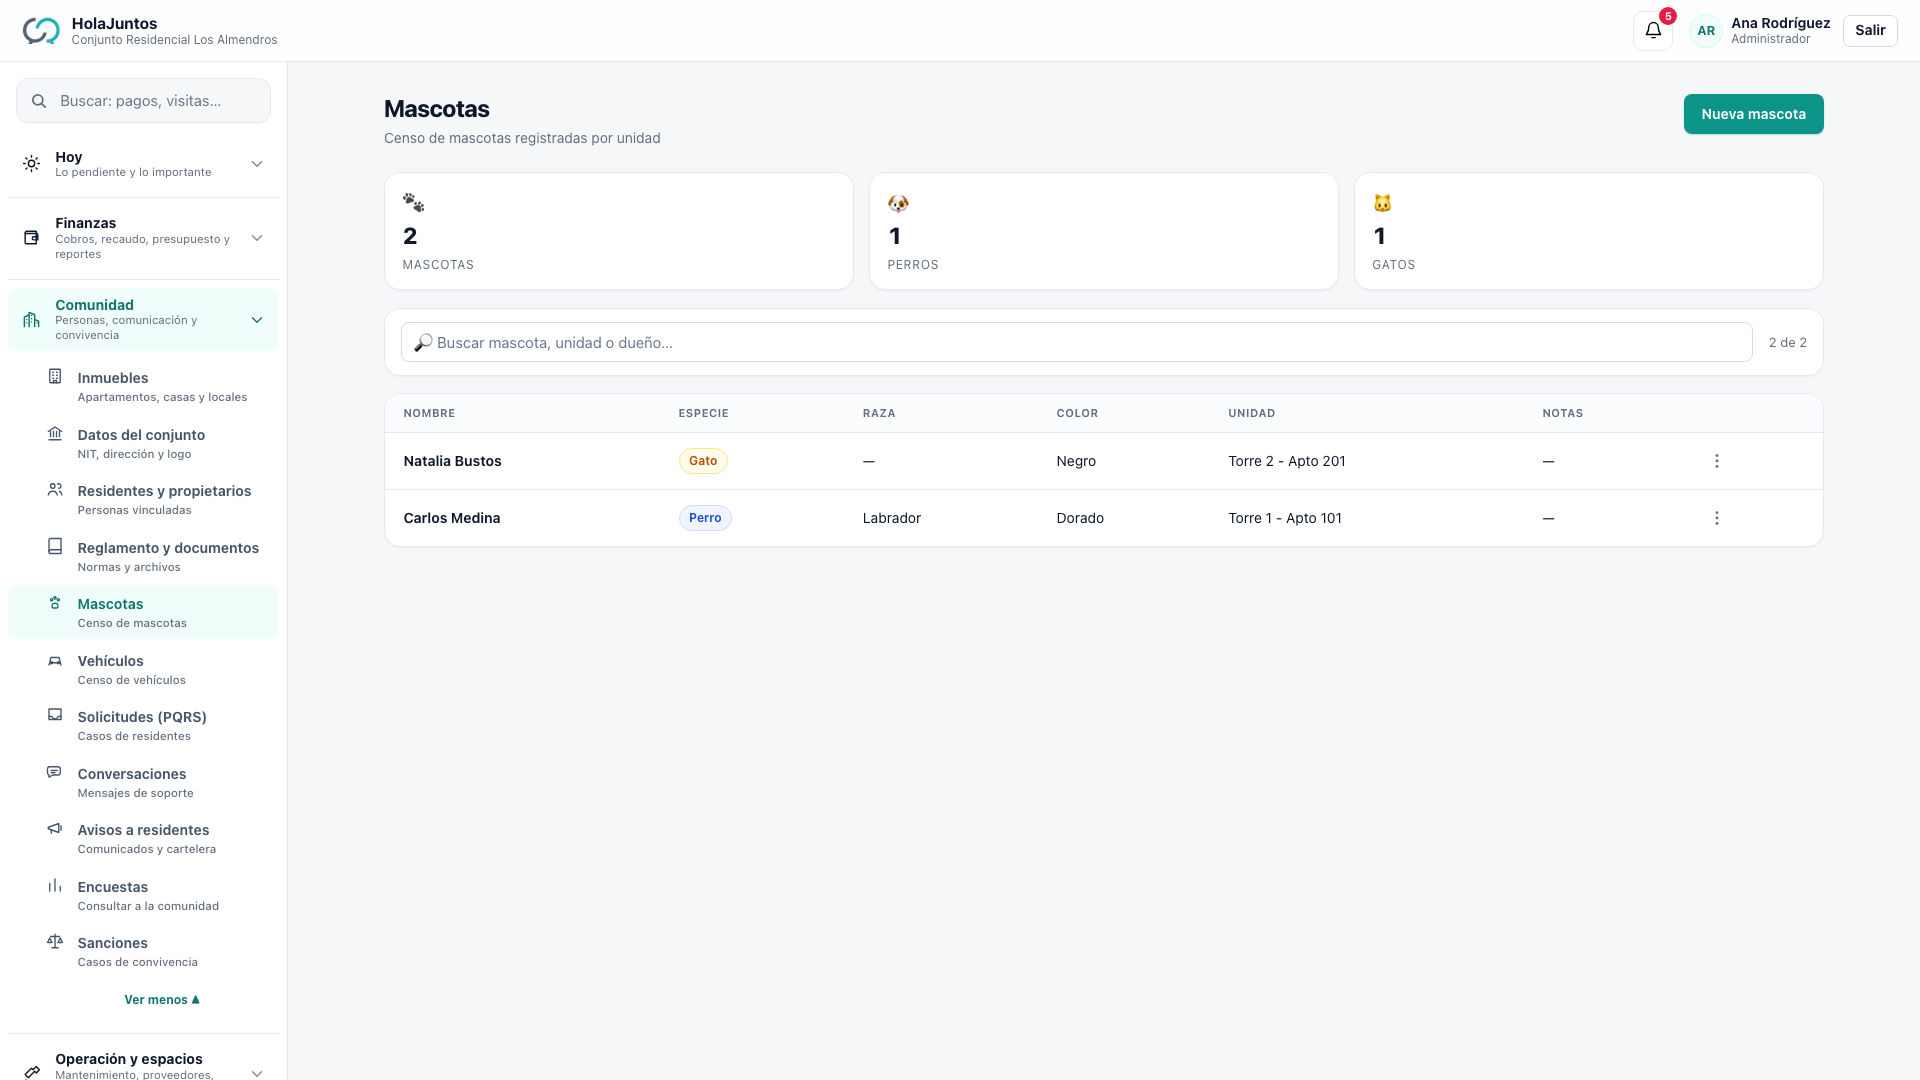Expand the Finanzas section chevron
The image size is (1920, 1080).
click(257, 238)
